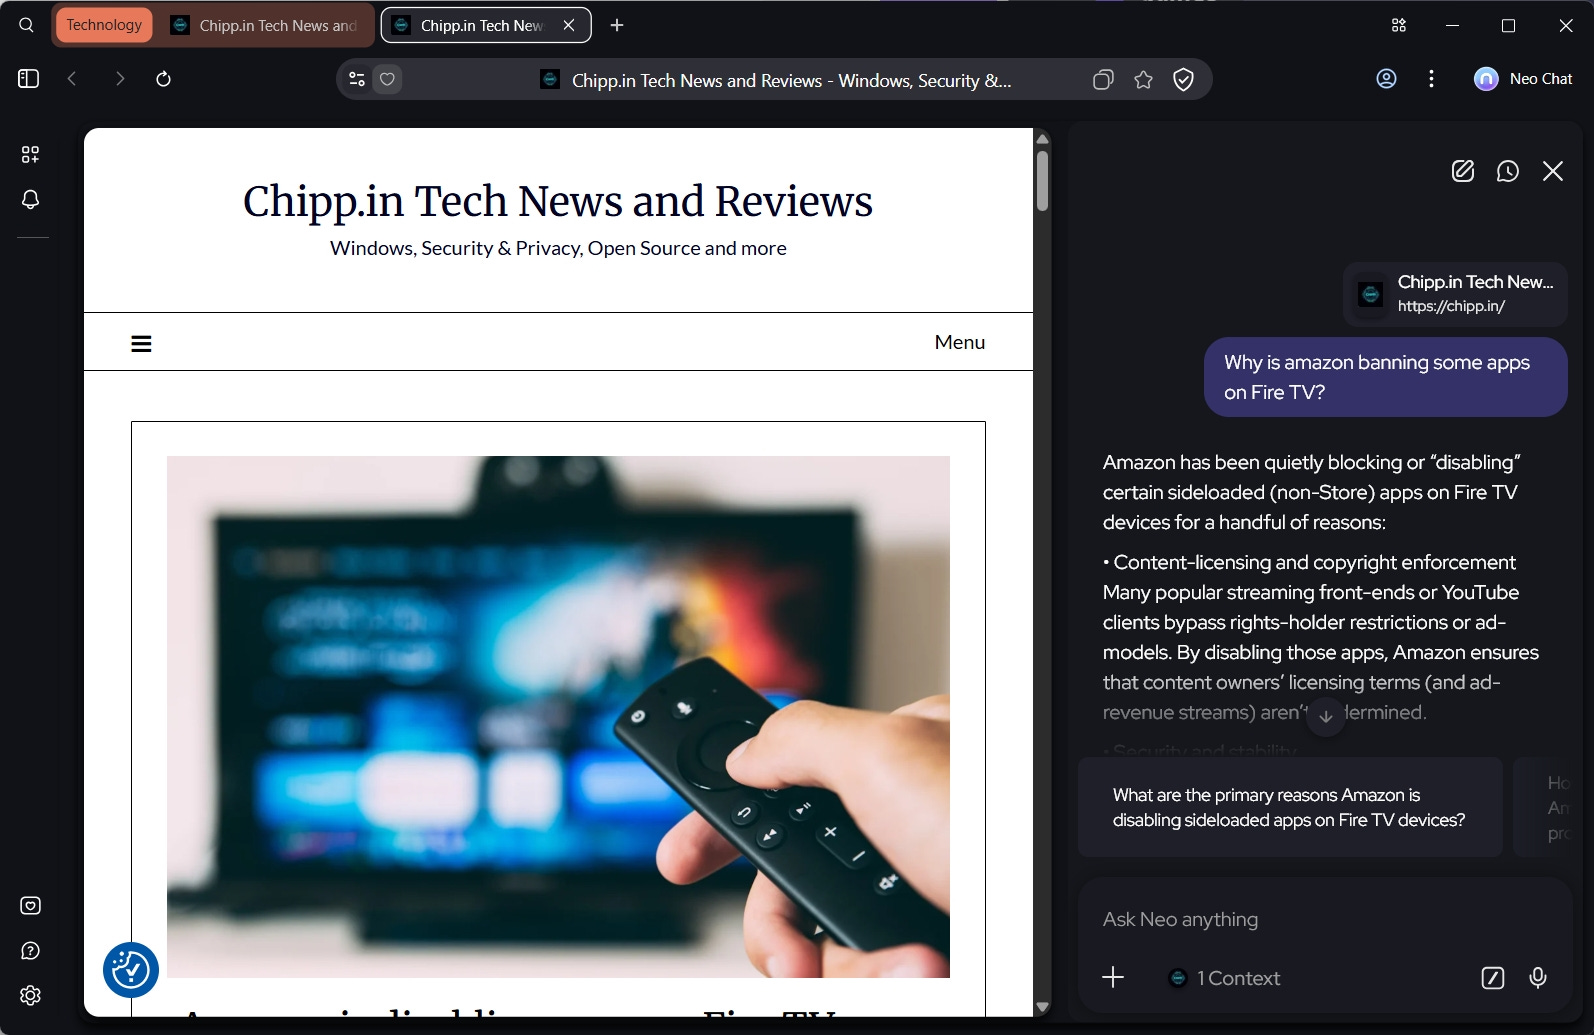Click the Menu label on webpage

click(x=960, y=342)
